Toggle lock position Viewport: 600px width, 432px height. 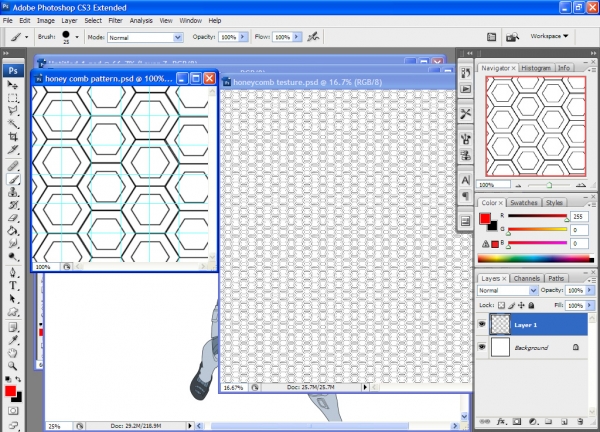pyautogui.click(x=521, y=305)
